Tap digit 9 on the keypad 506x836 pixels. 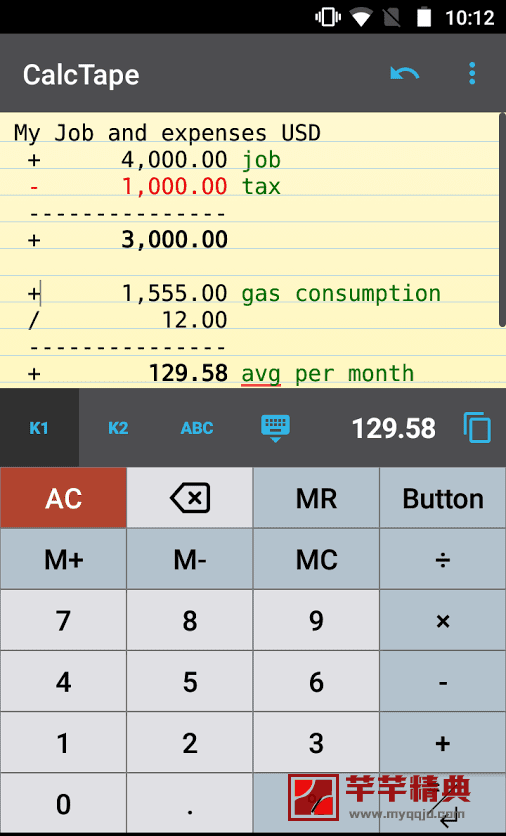316,621
